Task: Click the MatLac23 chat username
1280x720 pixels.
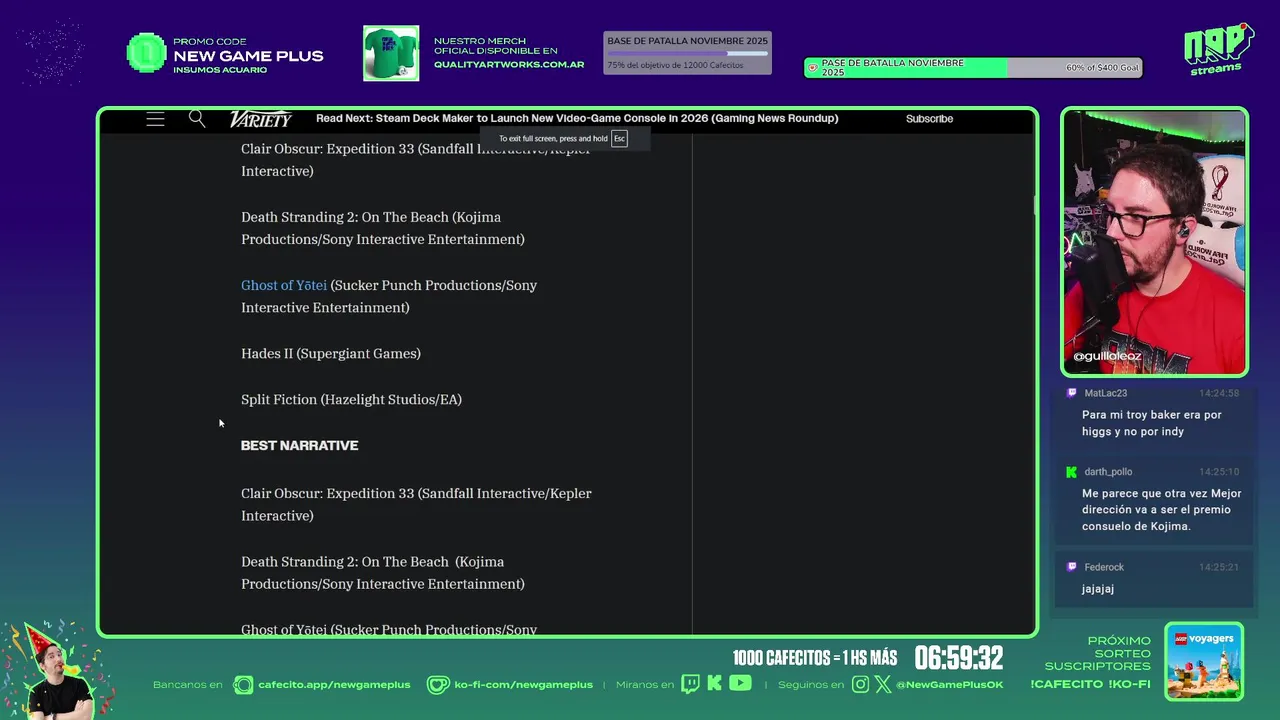Action: (x=1105, y=393)
